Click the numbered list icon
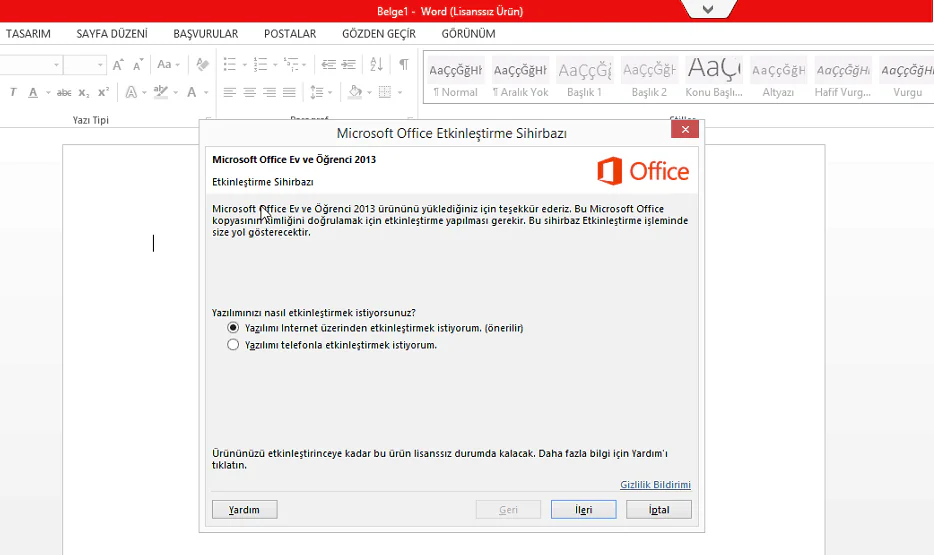Screen dimensions: 934x555 click(x=260, y=64)
